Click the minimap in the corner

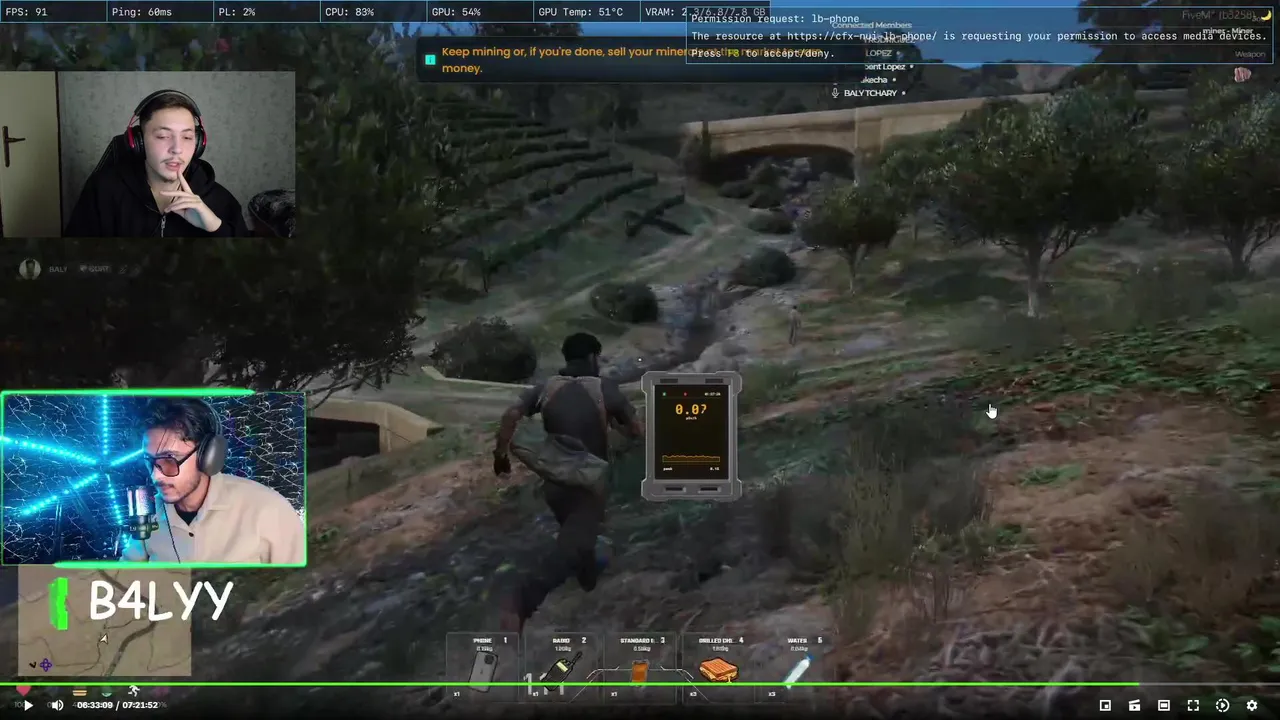tap(105, 622)
